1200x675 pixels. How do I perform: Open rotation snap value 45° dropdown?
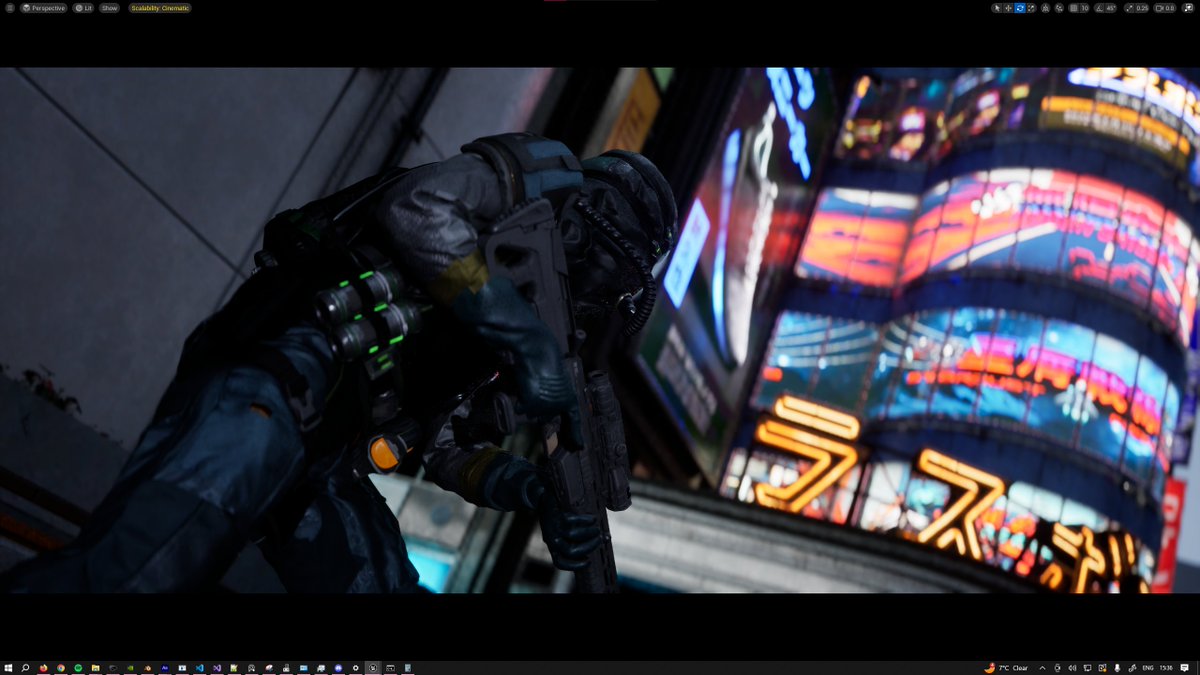click(1111, 8)
